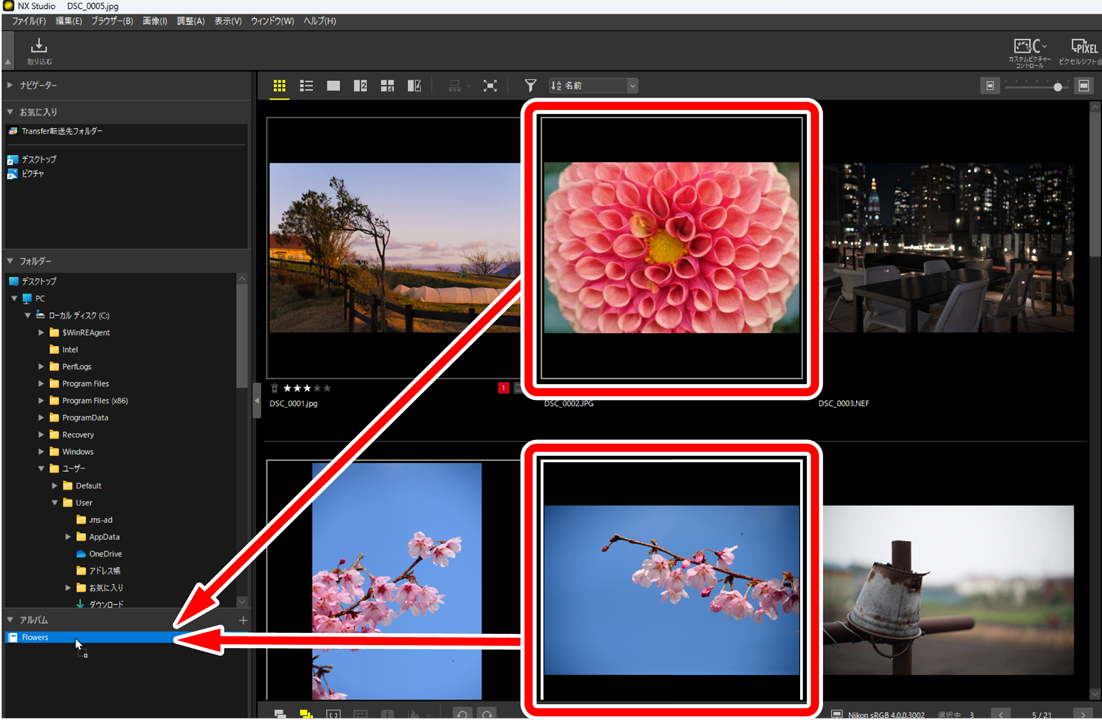Image resolution: width=1102 pixels, height=720 pixels.
Task: Click the full screen view icon
Action: [x=489, y=86]
